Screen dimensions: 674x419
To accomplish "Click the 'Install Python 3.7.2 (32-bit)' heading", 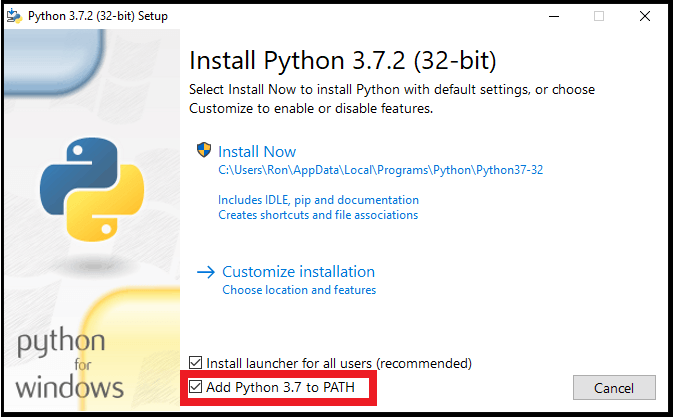I will coord(342,59).
